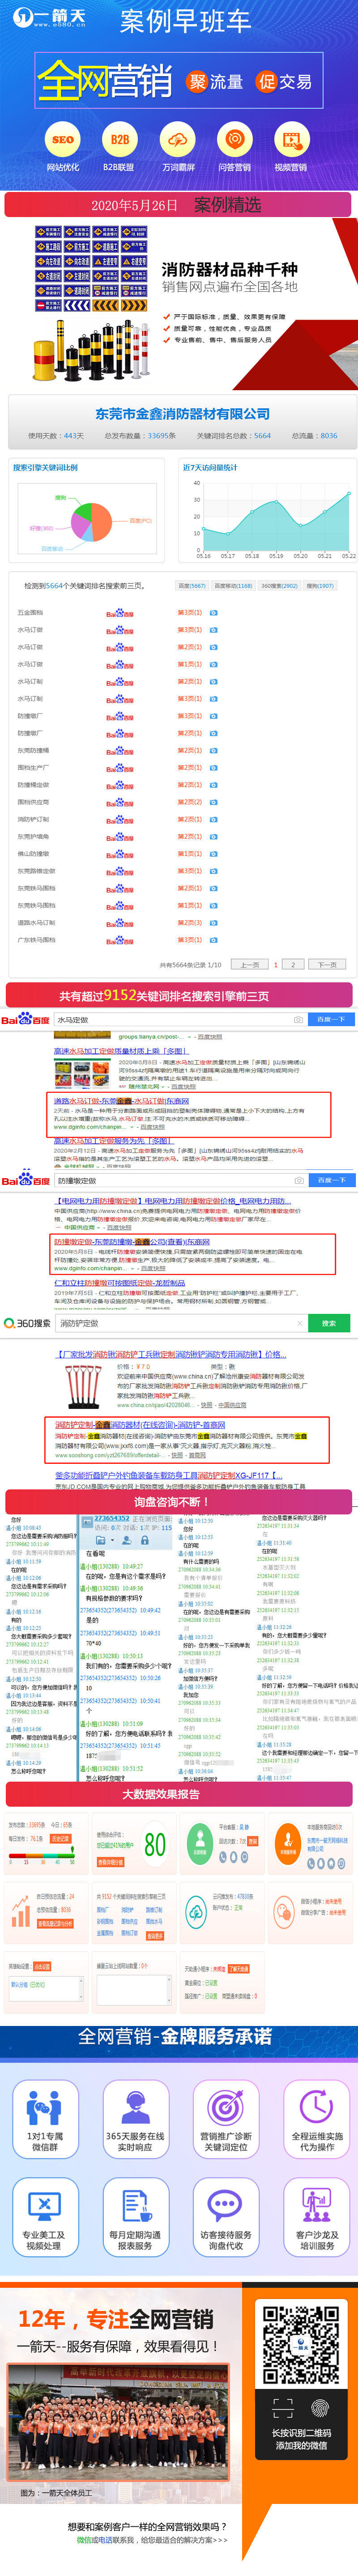The height and width of the screenshot is (2576, 358).
Task: Click the green 360 搜索 button
Action: [x=329, y=1322]
